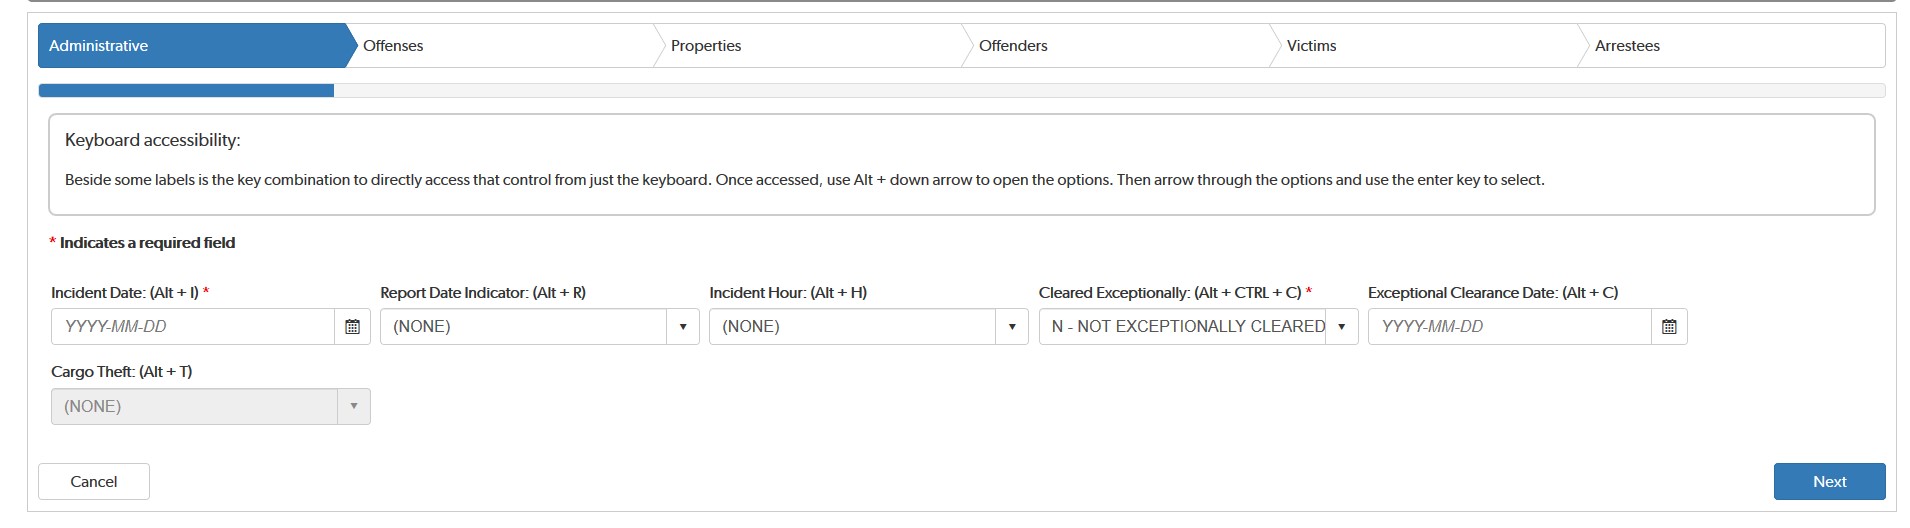
Task: Go to the Properties step tab
Action: tap(706, 46)
